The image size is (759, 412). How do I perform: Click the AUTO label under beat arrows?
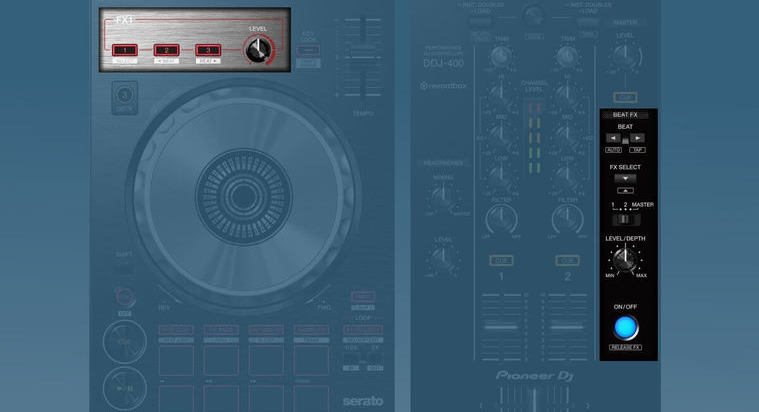pos(613,150)
